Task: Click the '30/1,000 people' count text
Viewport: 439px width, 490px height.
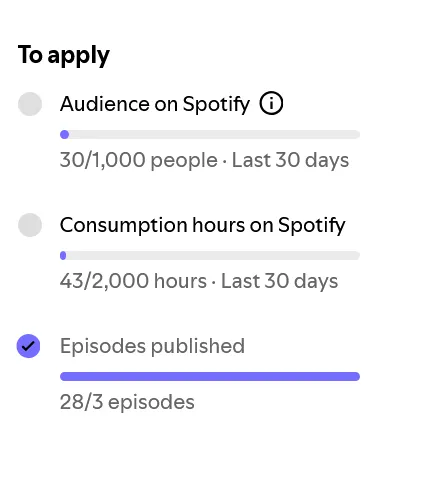Action: tap(139, 160)
